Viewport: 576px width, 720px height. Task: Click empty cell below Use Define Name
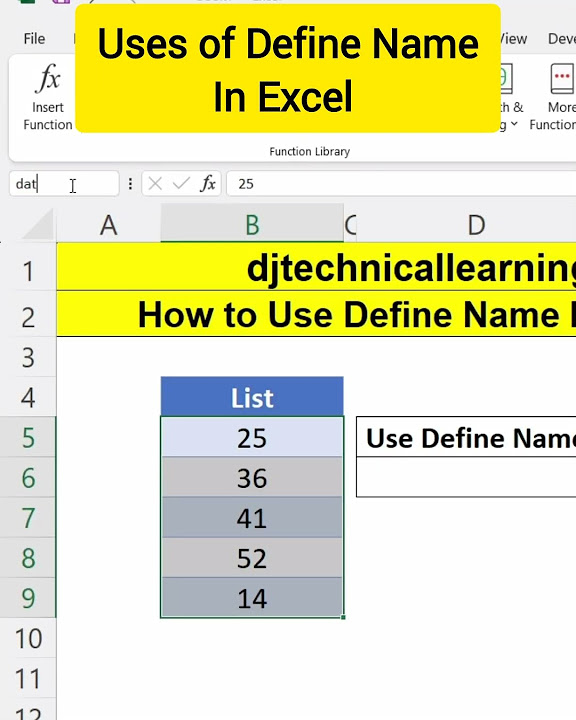click(x=466, y=477)
